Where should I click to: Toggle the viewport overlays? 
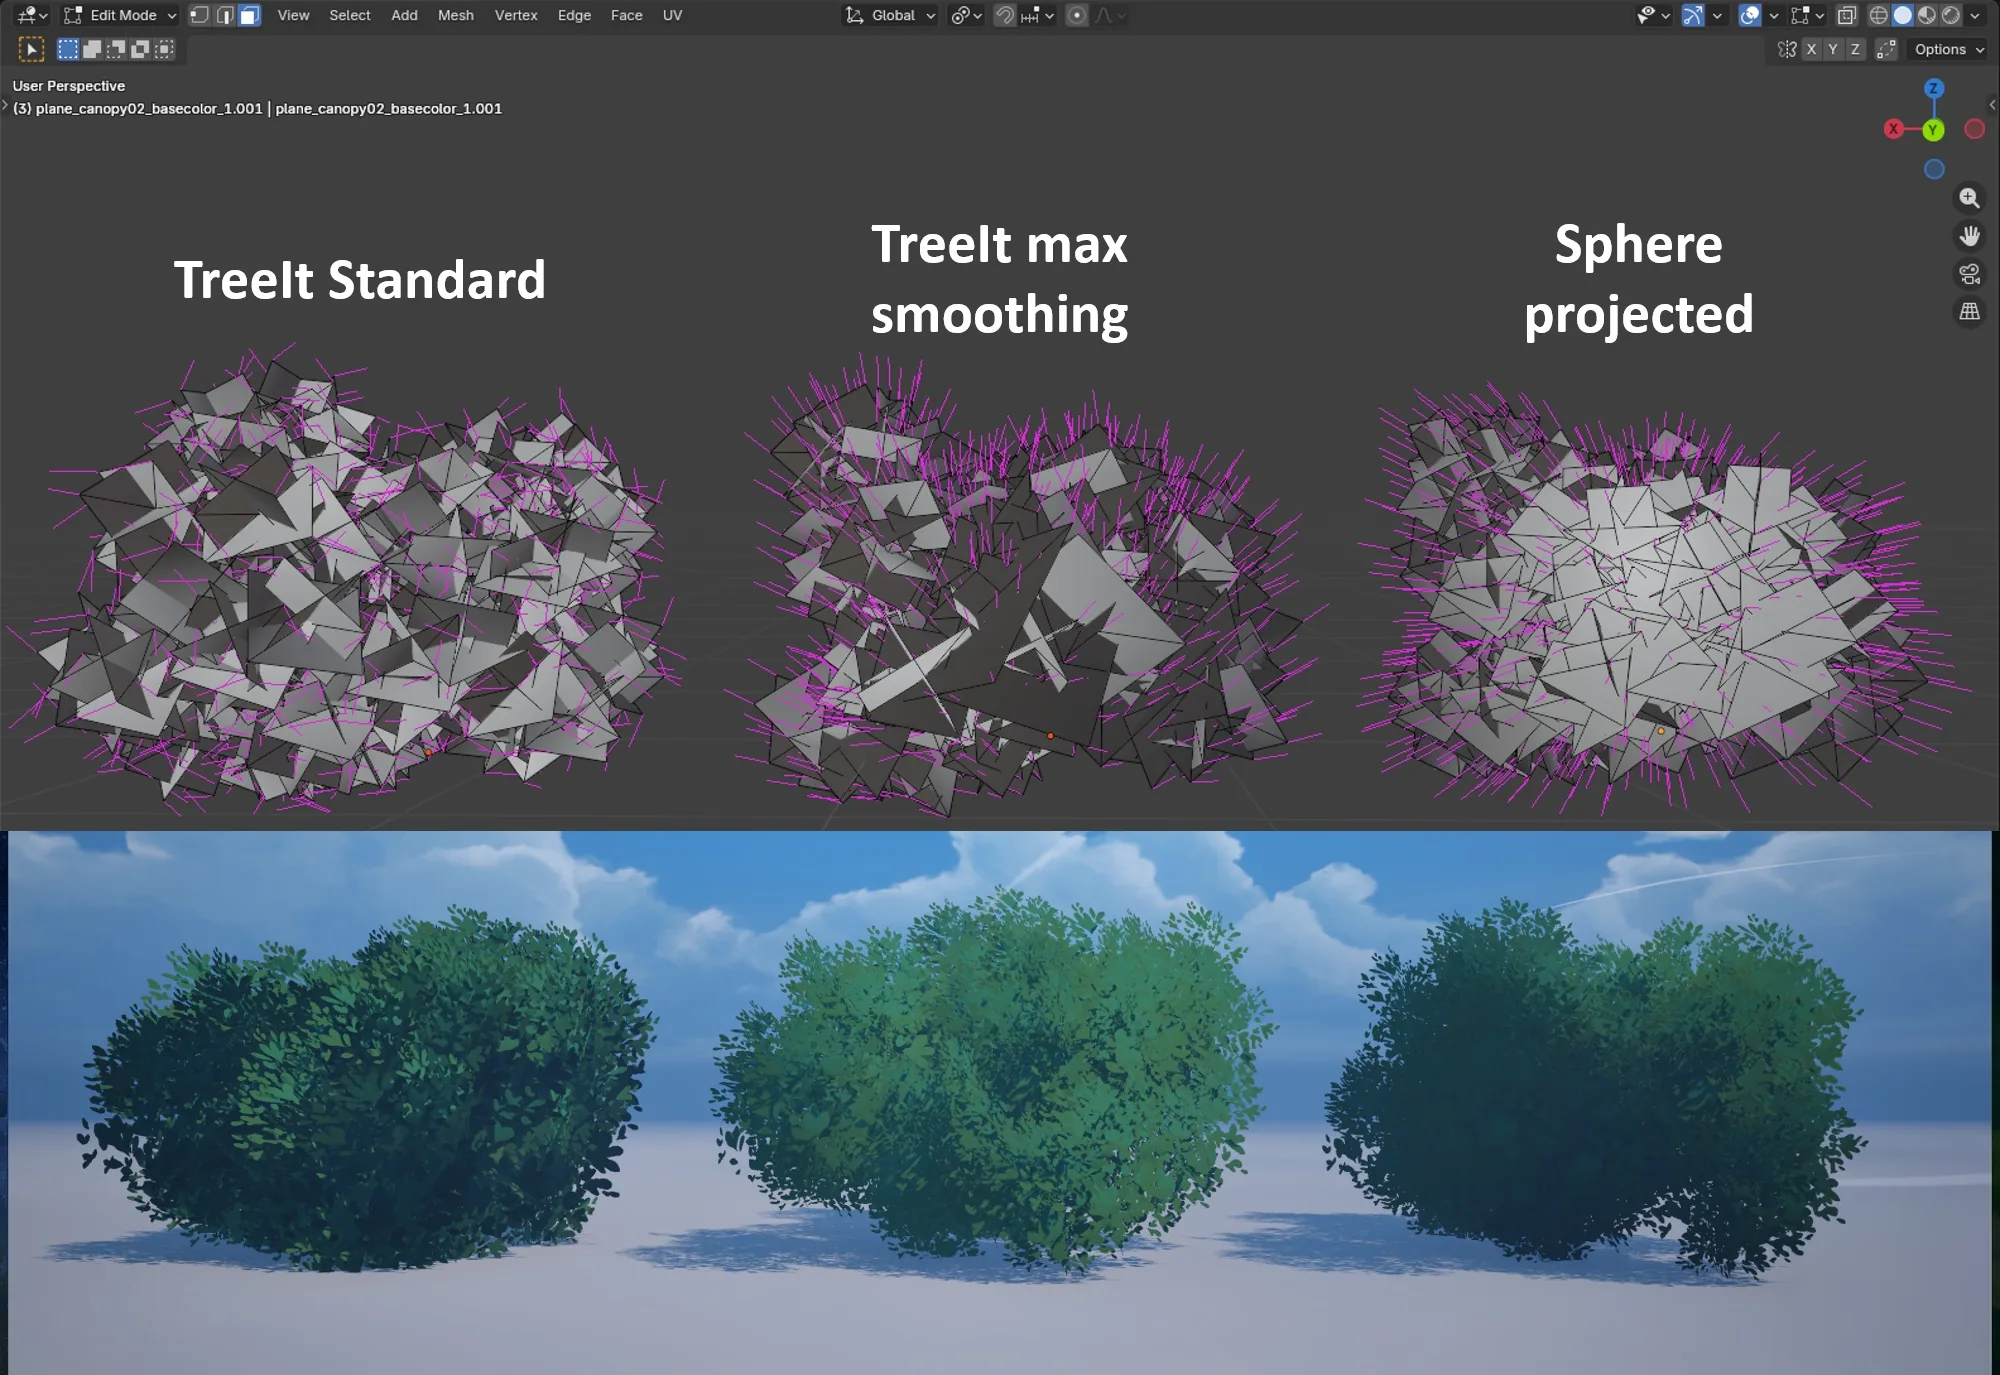tap(1749, 15)
